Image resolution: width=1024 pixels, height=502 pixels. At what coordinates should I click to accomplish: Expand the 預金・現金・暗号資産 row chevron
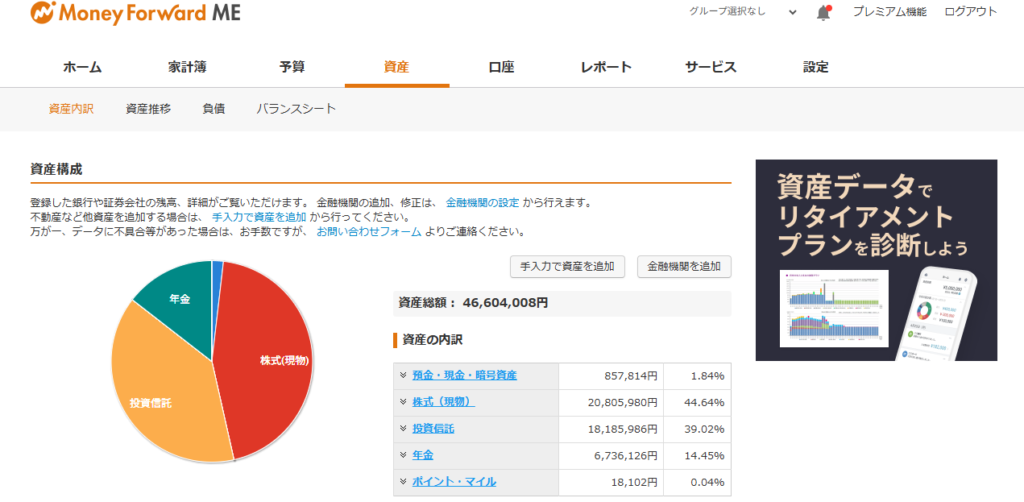pos(402,375)
